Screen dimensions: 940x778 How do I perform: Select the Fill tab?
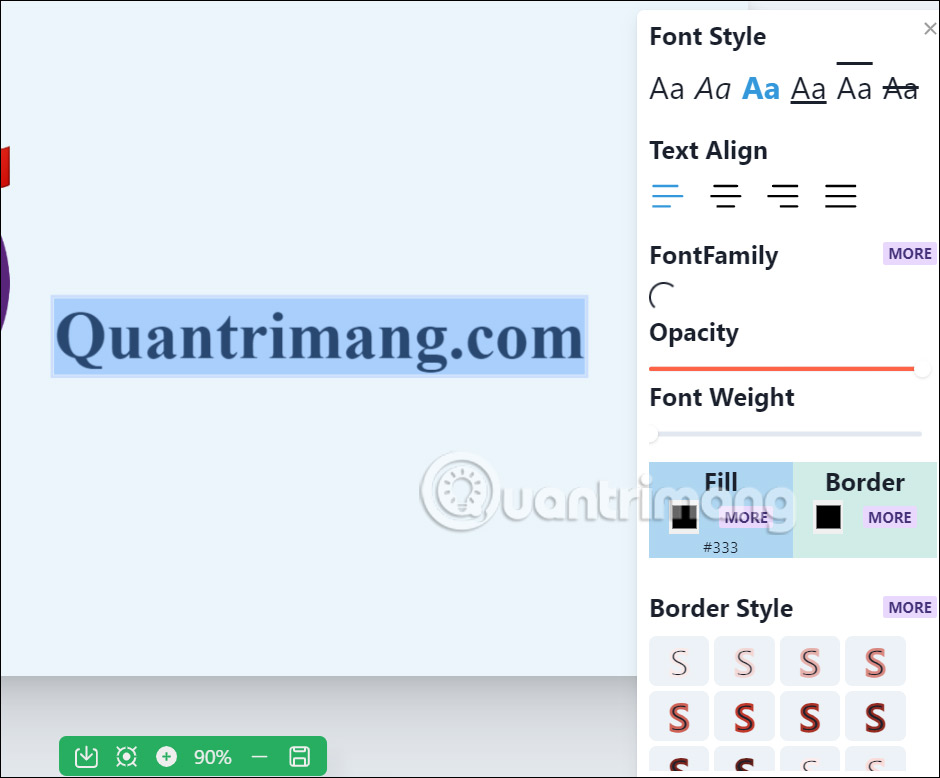pyautogui.click(x=721, y=482)
